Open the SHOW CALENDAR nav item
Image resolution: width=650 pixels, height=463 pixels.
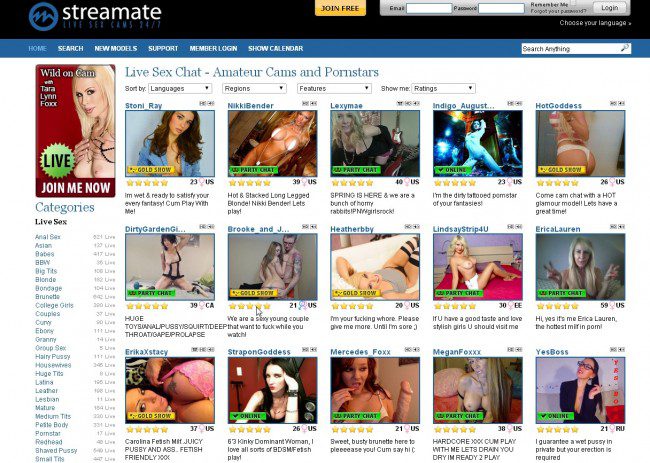(x=276, y=48)
